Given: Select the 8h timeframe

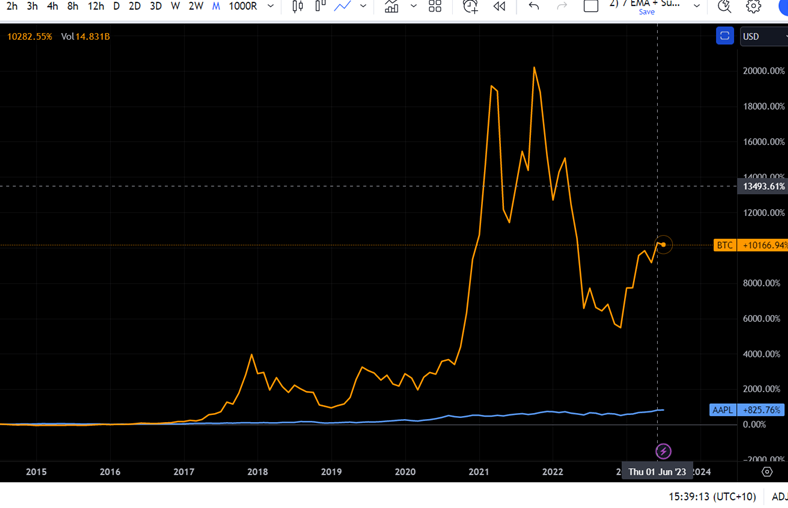Looking at the screenshot, I should 73,7.
